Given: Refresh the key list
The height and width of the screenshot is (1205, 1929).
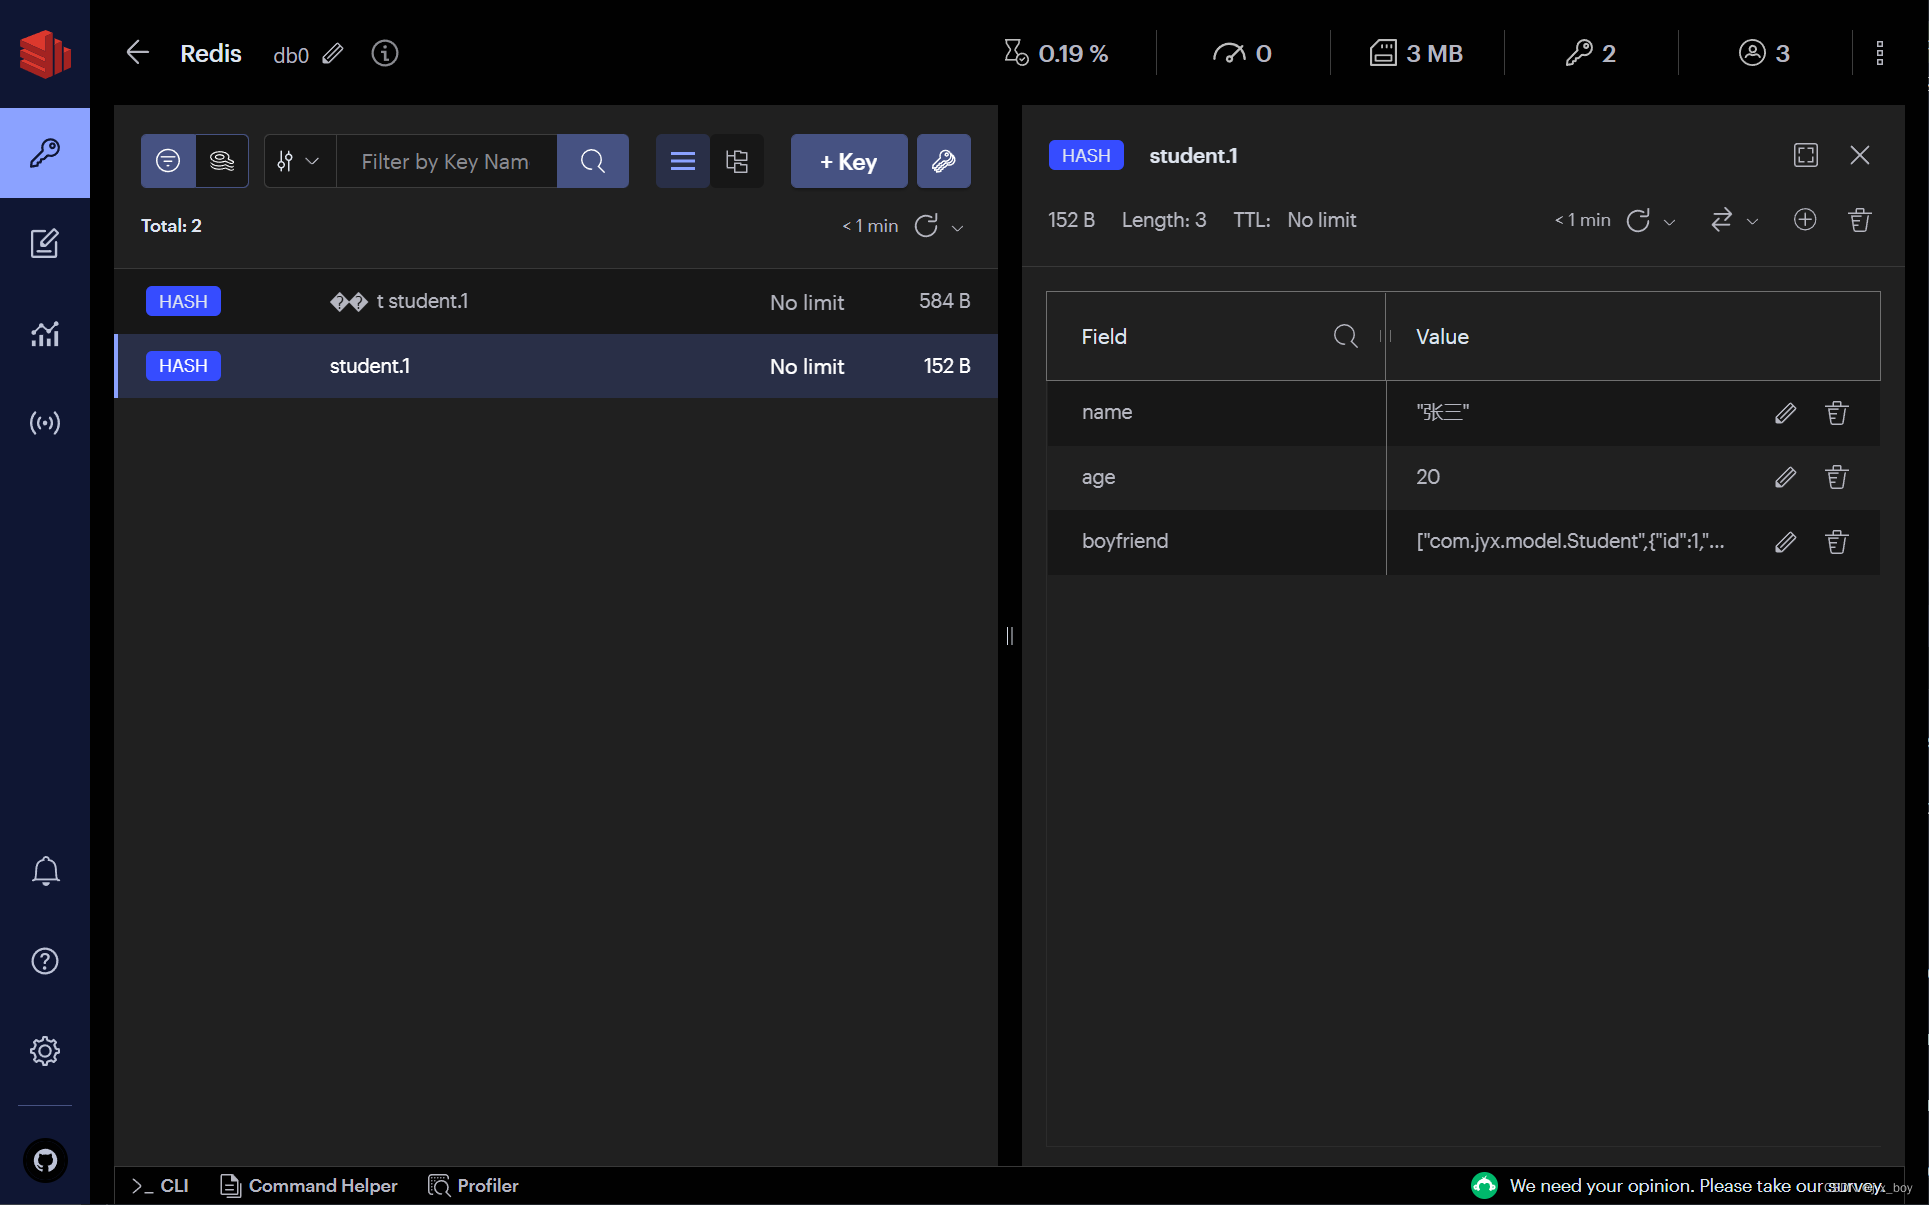Looking at the screenshot, I should point(926,226).
